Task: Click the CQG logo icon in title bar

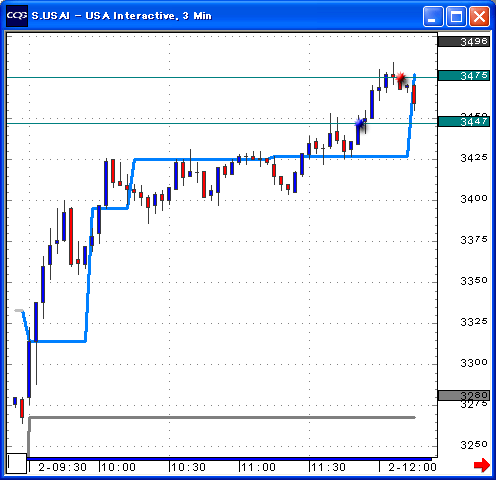Action: tap(17, 16)
